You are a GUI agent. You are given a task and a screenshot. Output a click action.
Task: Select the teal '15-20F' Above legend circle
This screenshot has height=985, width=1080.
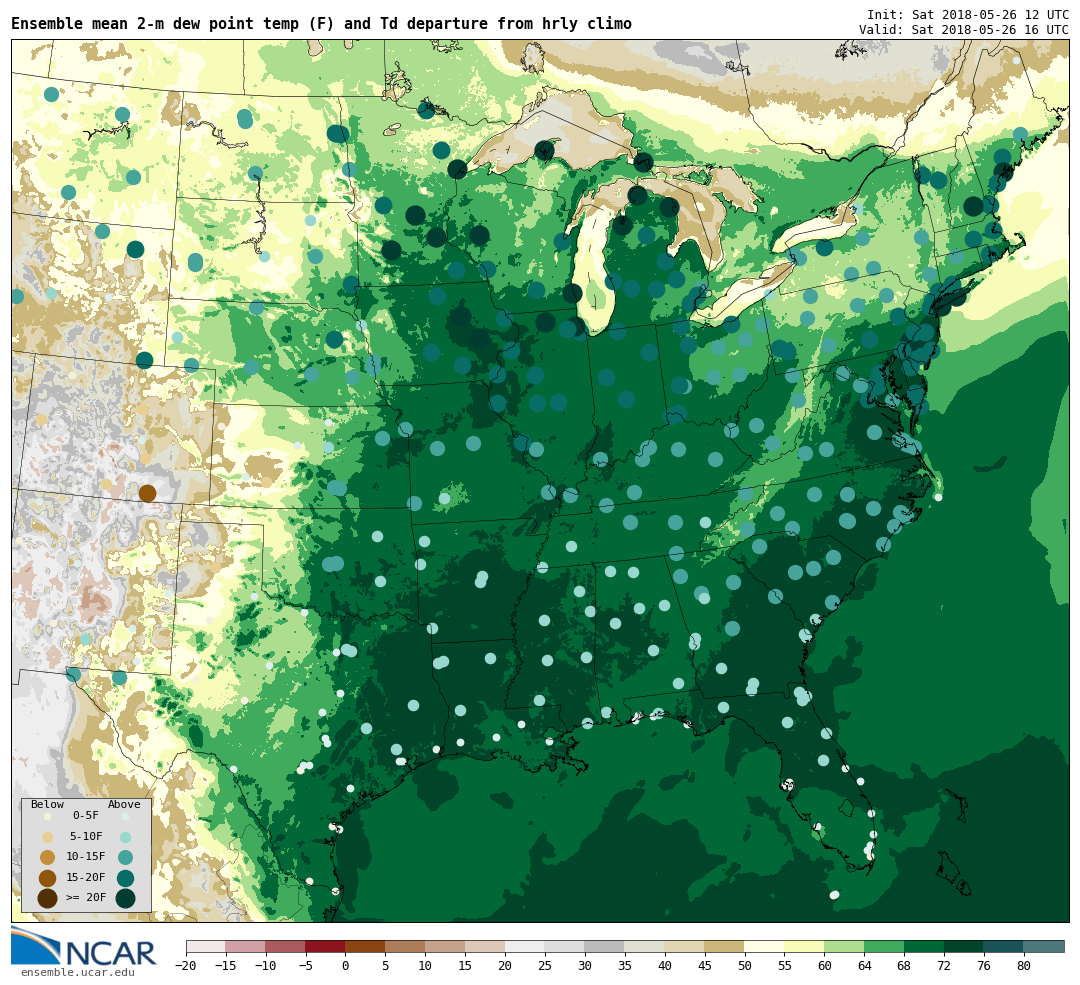126,878
